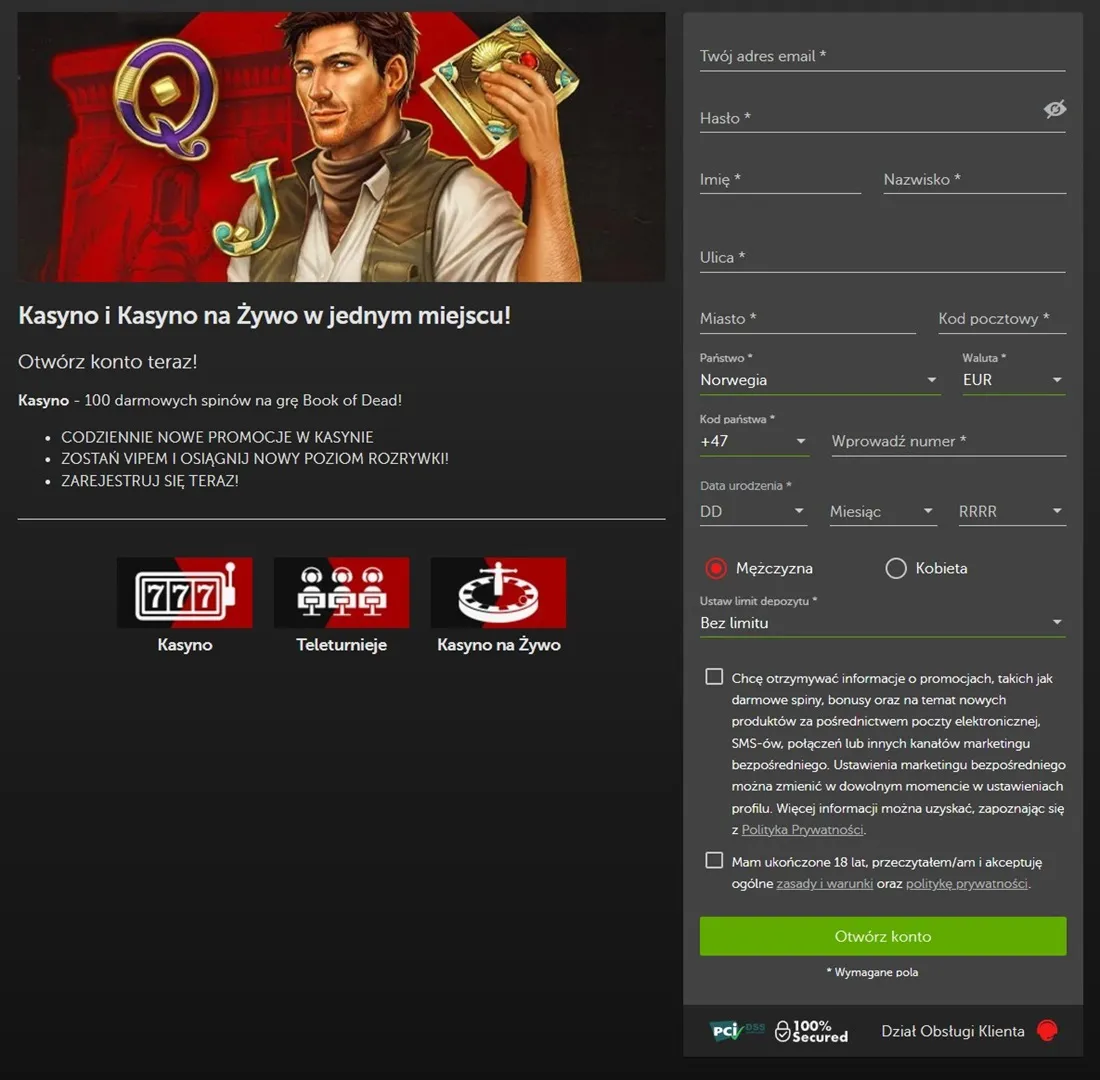Click the Imię input field
Screen dimensions: 1100x1080
click(x=780, y=180)
